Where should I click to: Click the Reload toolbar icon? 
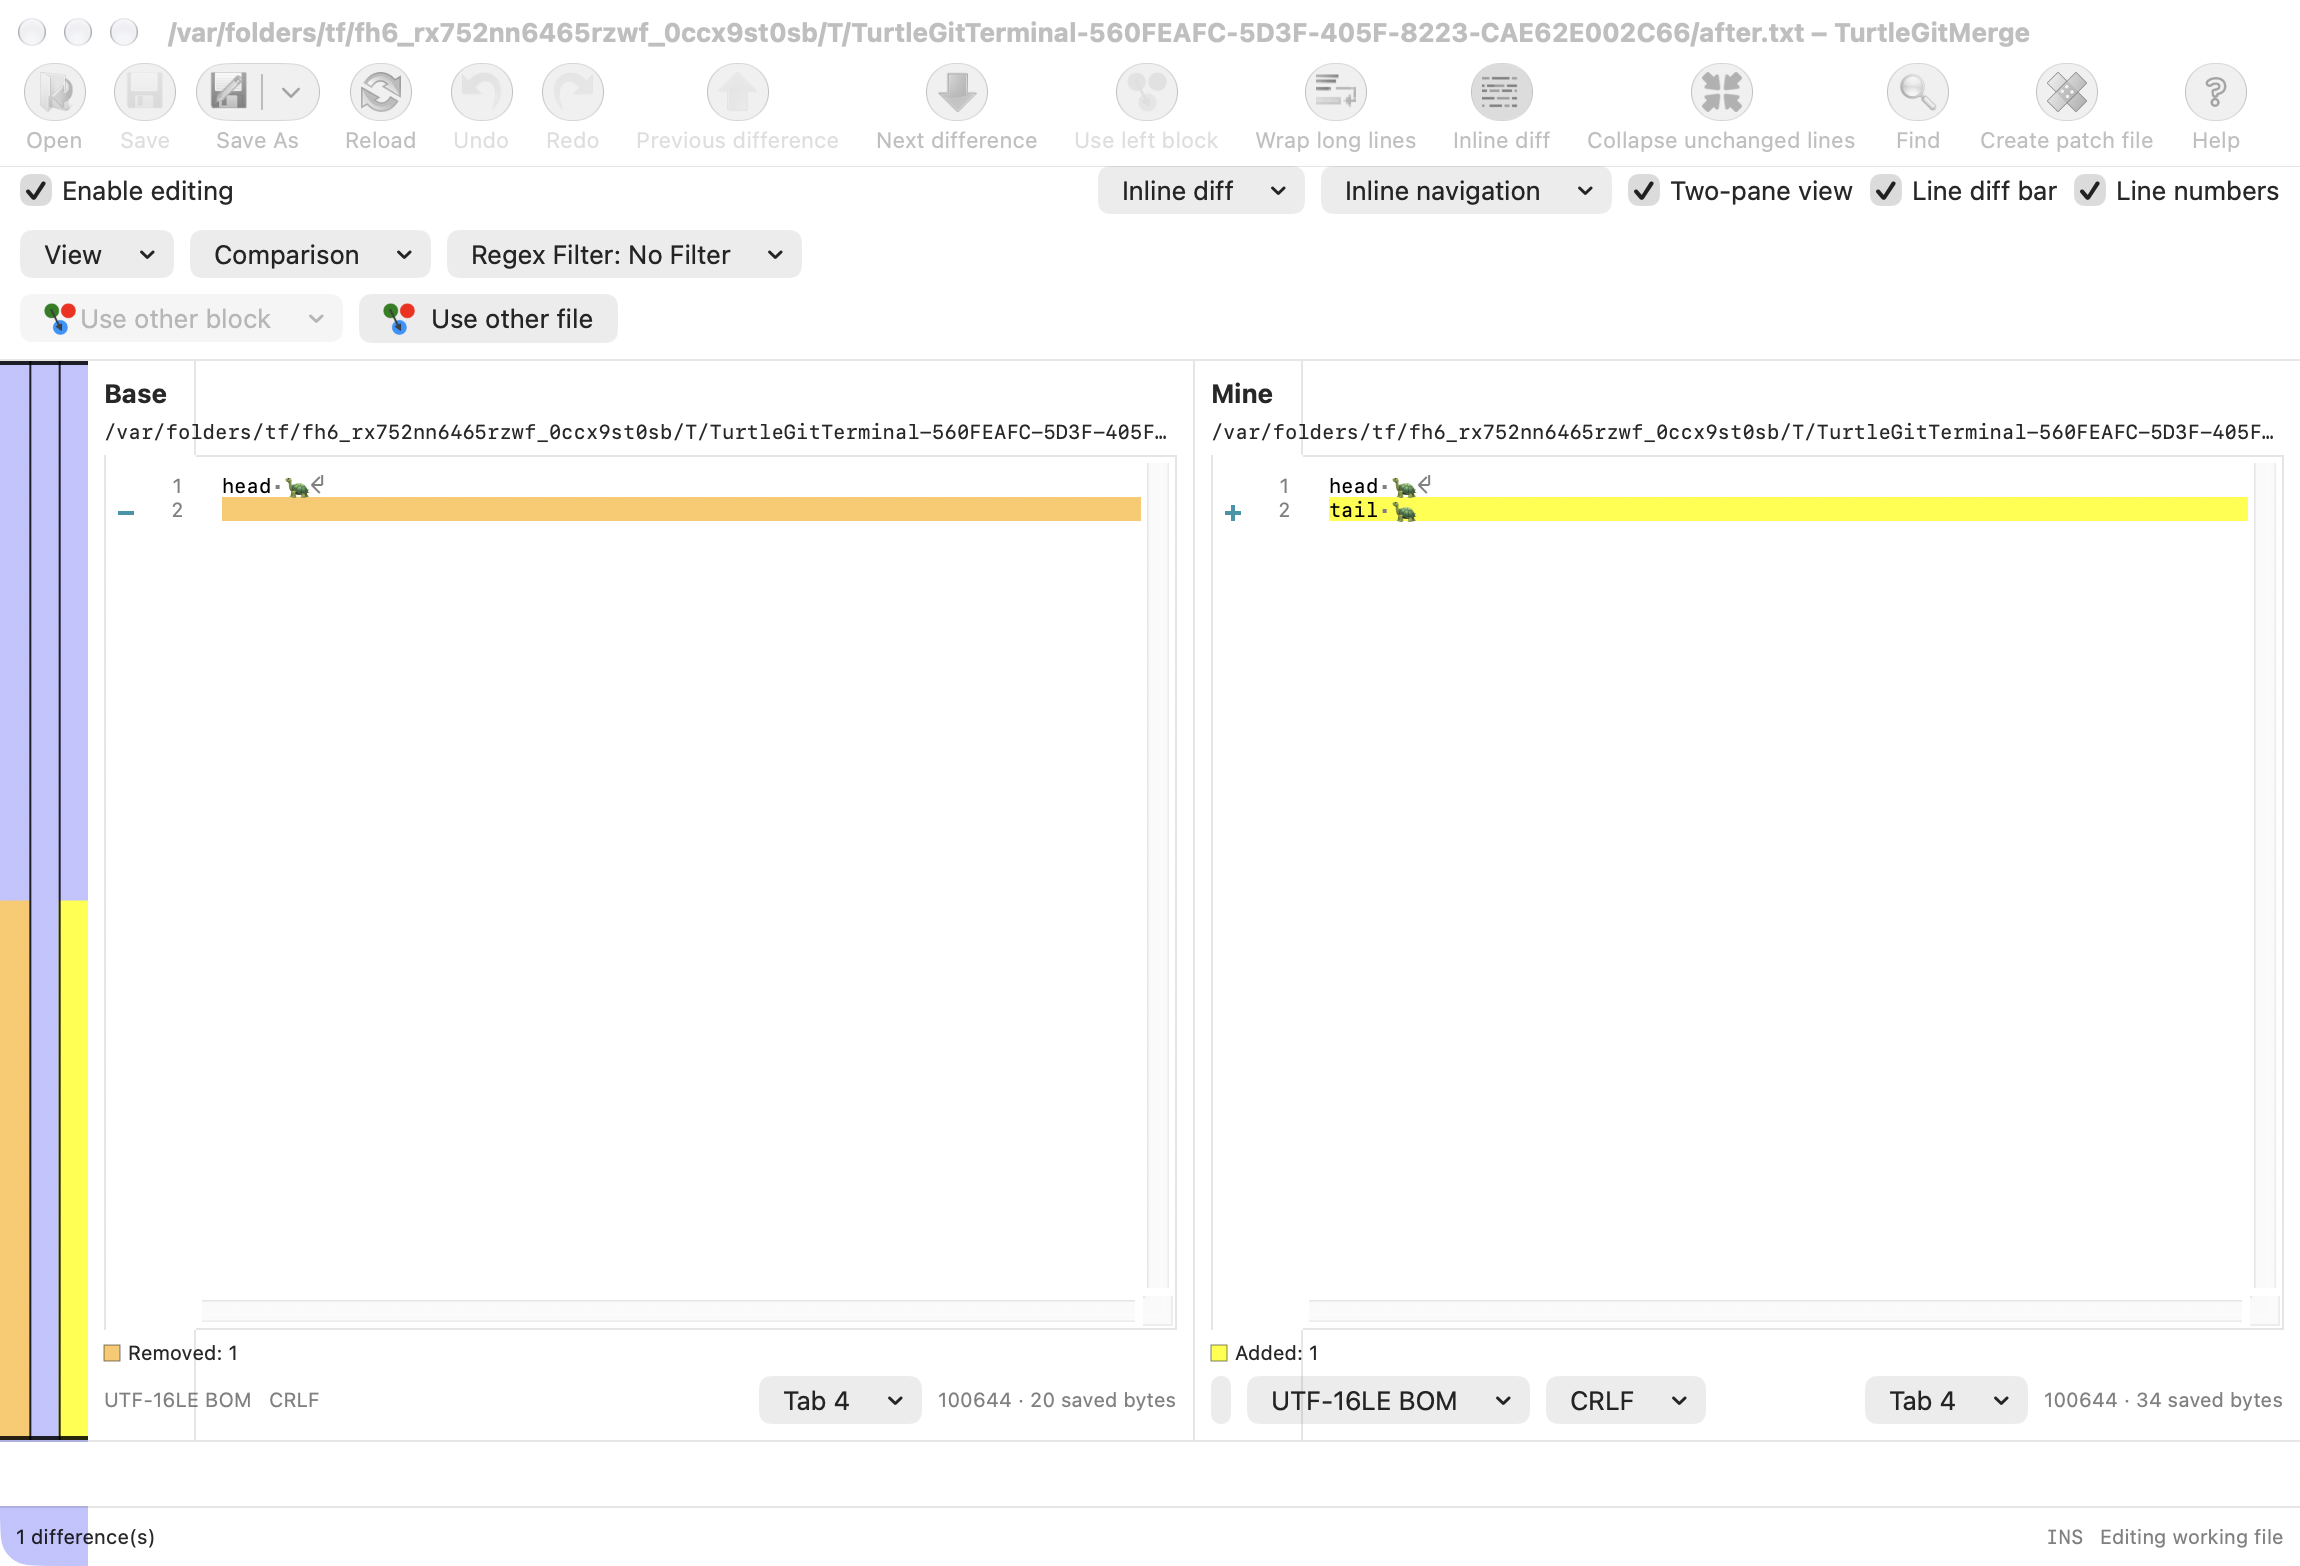tap(380, 93)
